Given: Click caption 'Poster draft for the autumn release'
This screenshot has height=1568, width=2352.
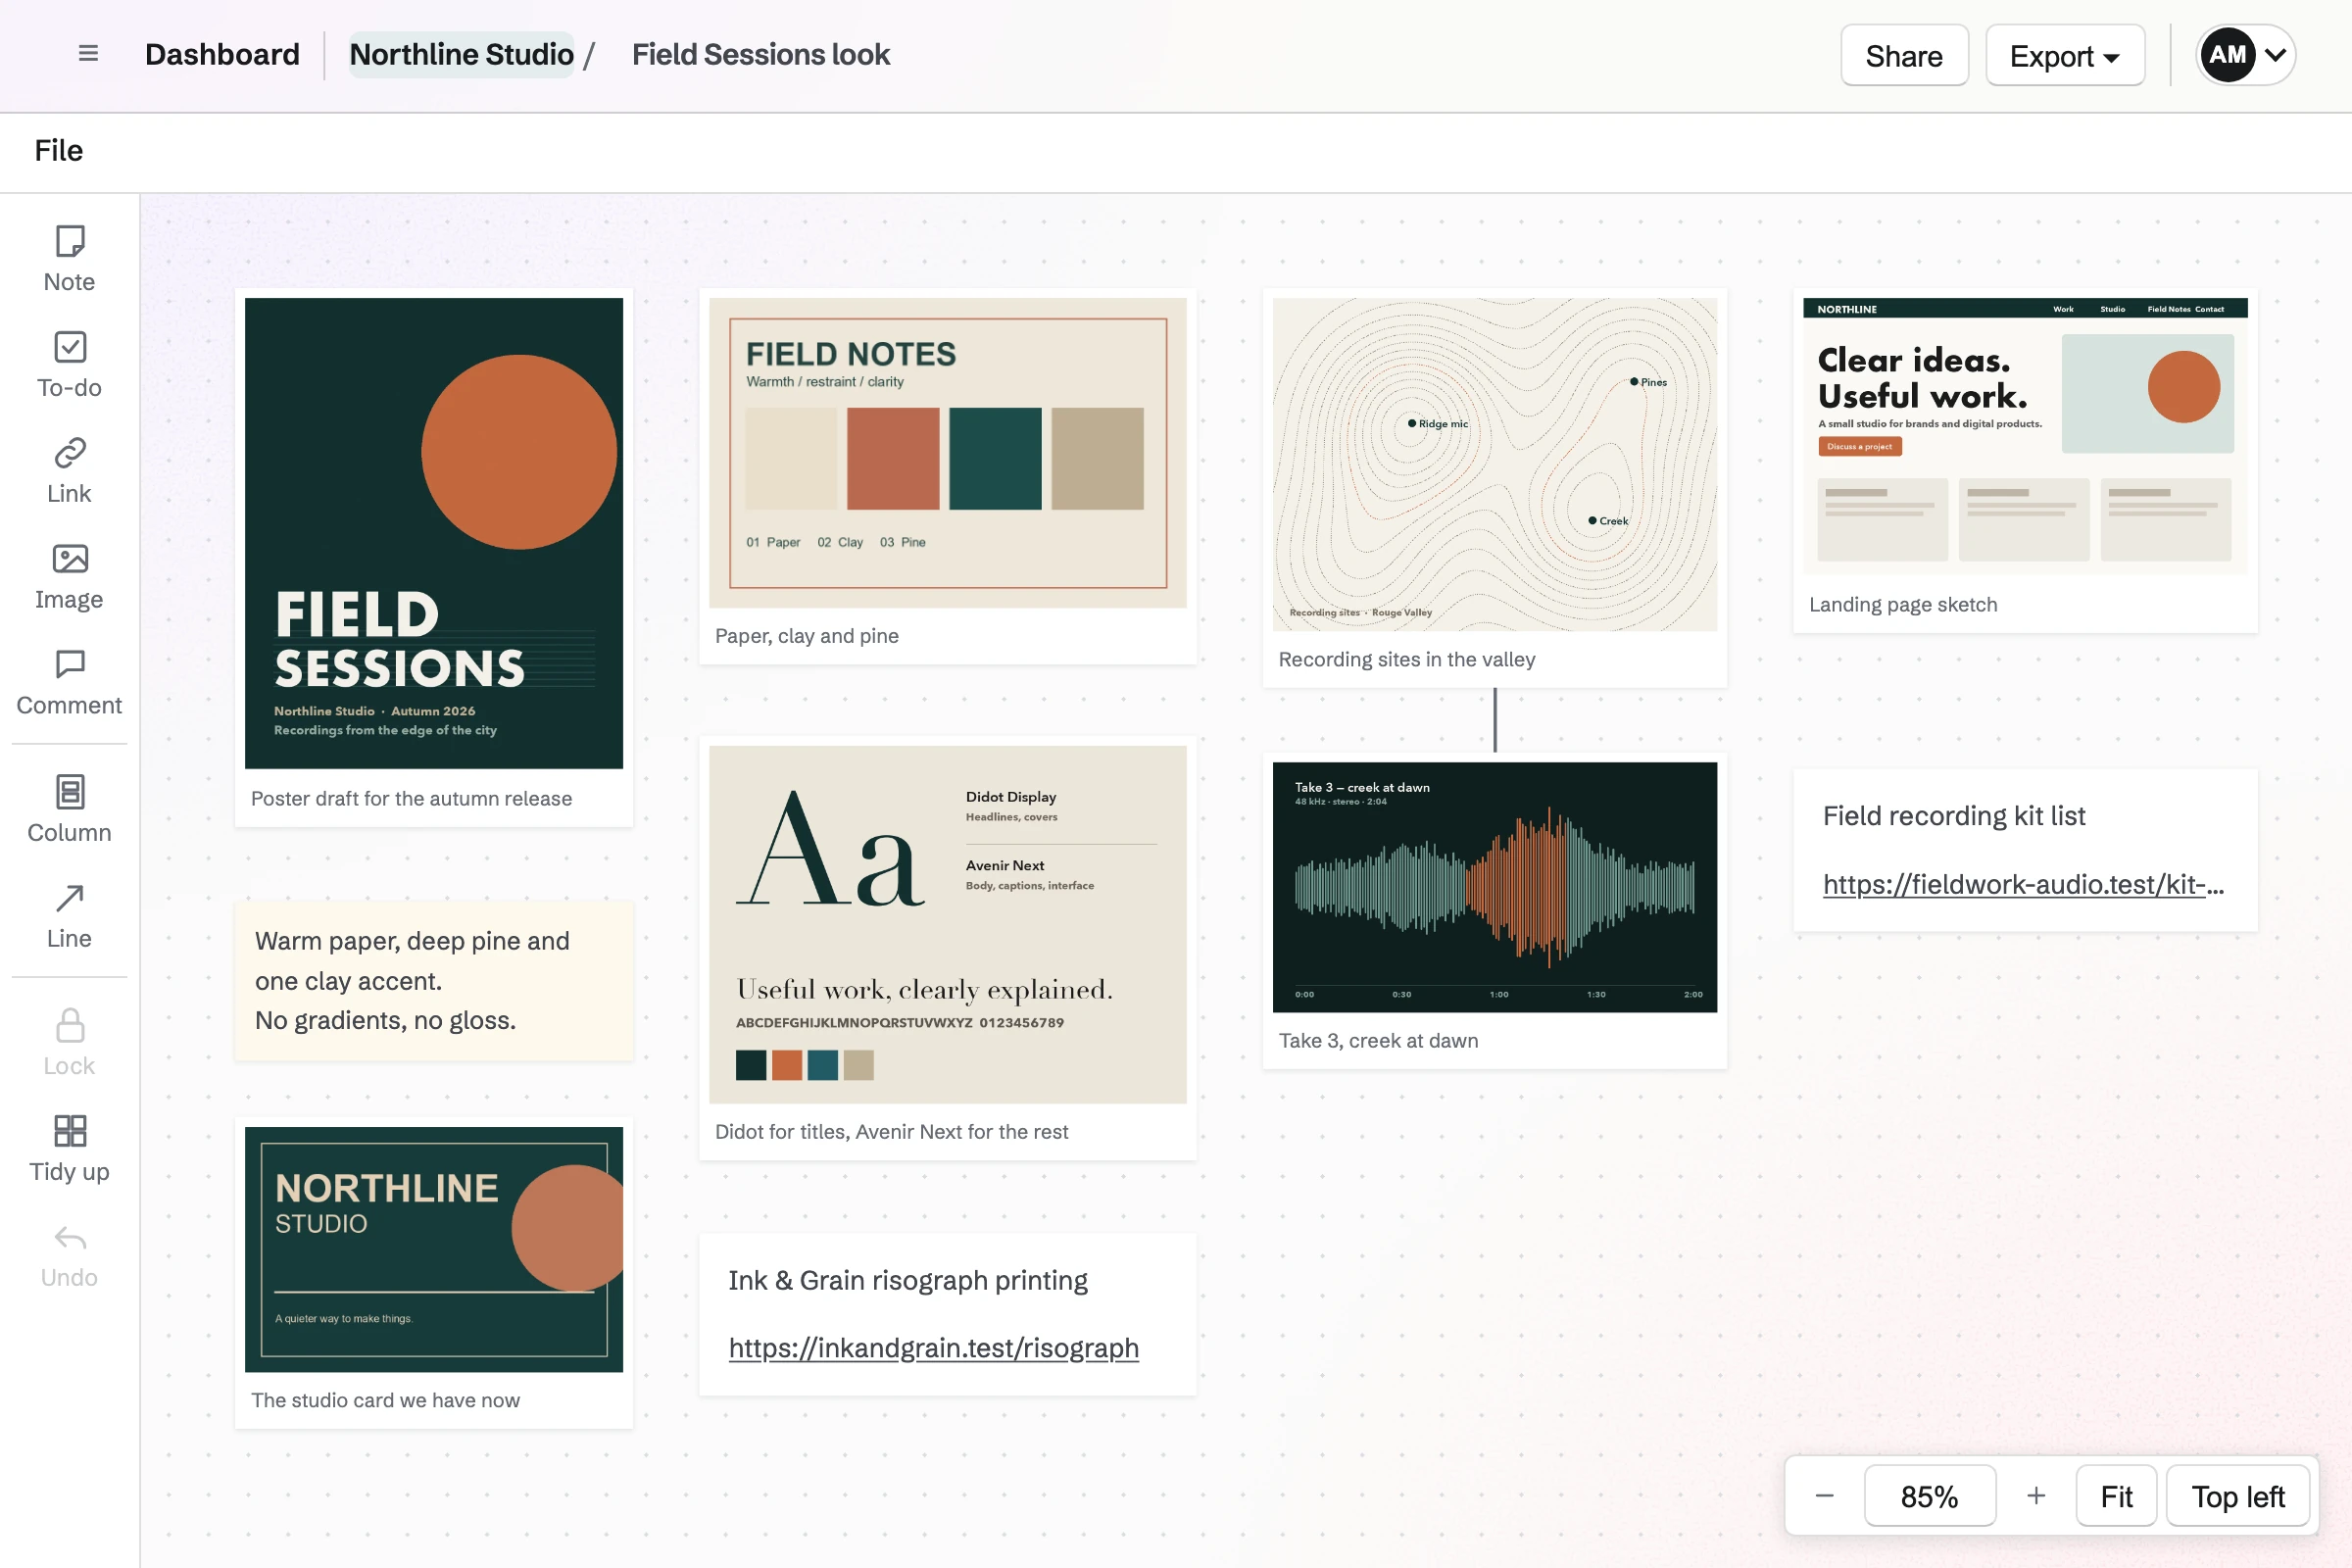Looking at the screenshot, I should click(411, 798).
